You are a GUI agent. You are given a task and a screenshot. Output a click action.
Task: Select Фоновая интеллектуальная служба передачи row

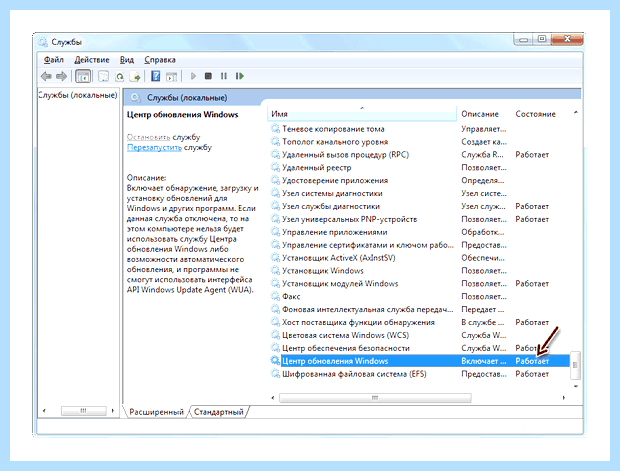point(419,309)
